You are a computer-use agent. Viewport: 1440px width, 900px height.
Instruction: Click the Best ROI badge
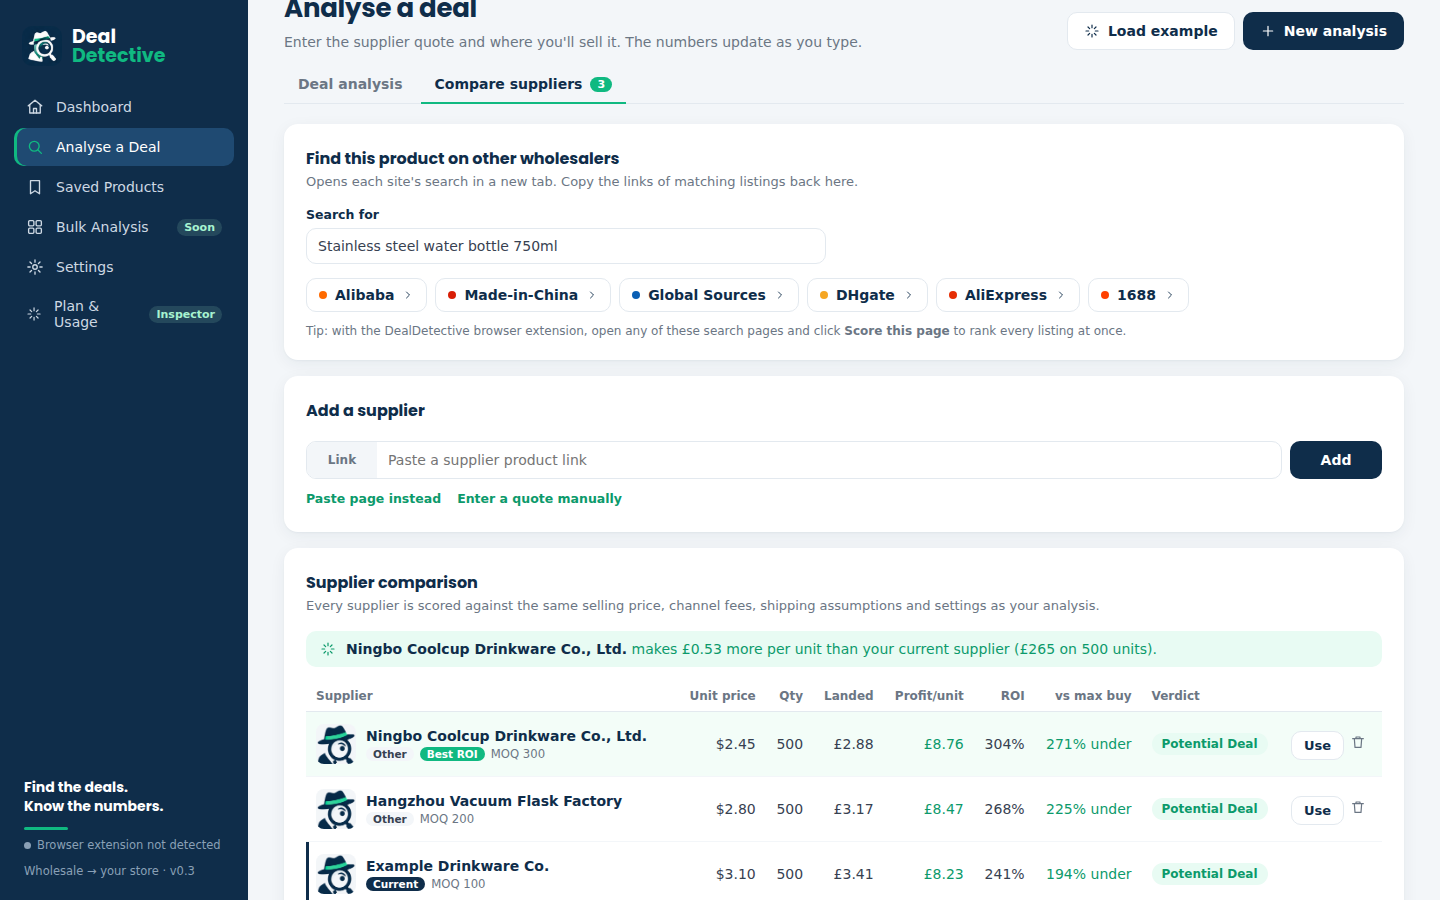point(452,754)
